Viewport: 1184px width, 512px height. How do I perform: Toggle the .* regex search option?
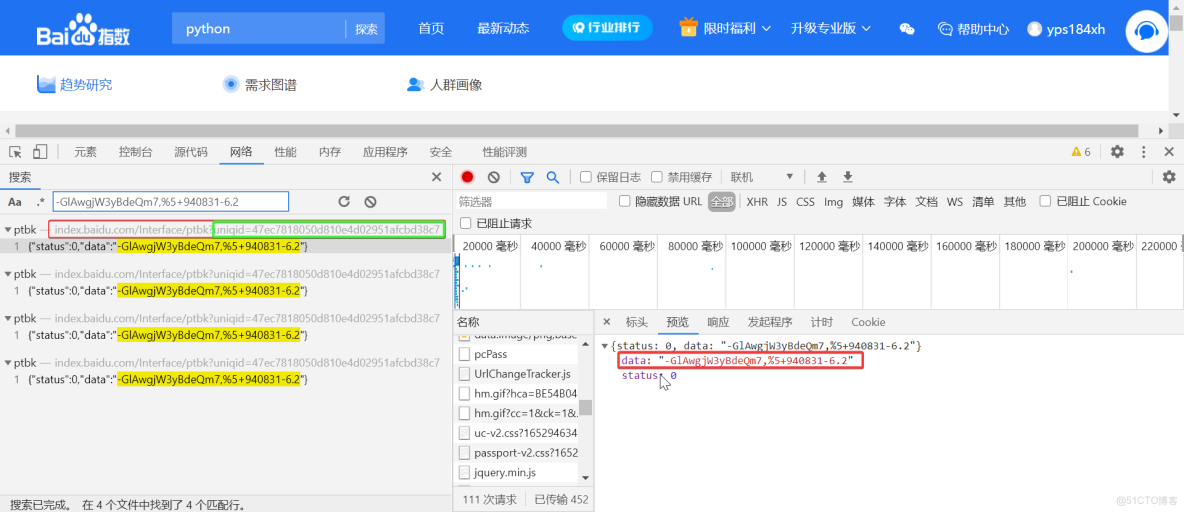point(40,202)
